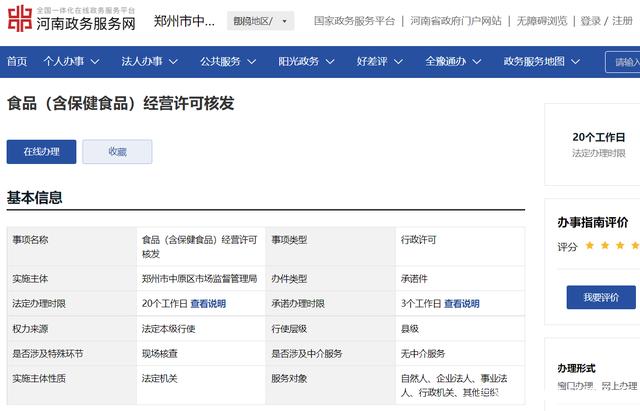Screen dimensions: 640x411
Task: Click the 河南政务服务网 logo icon
Action: point(19,20)
